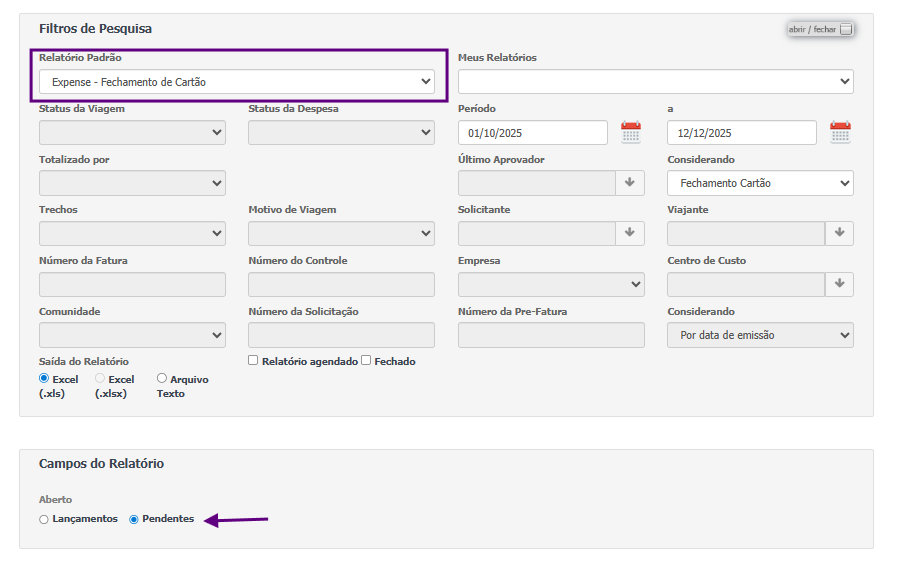Viewport: 907px width, 562px height.
Task: Open the Relatório Padrão dropdown
Action: [236, 82]
